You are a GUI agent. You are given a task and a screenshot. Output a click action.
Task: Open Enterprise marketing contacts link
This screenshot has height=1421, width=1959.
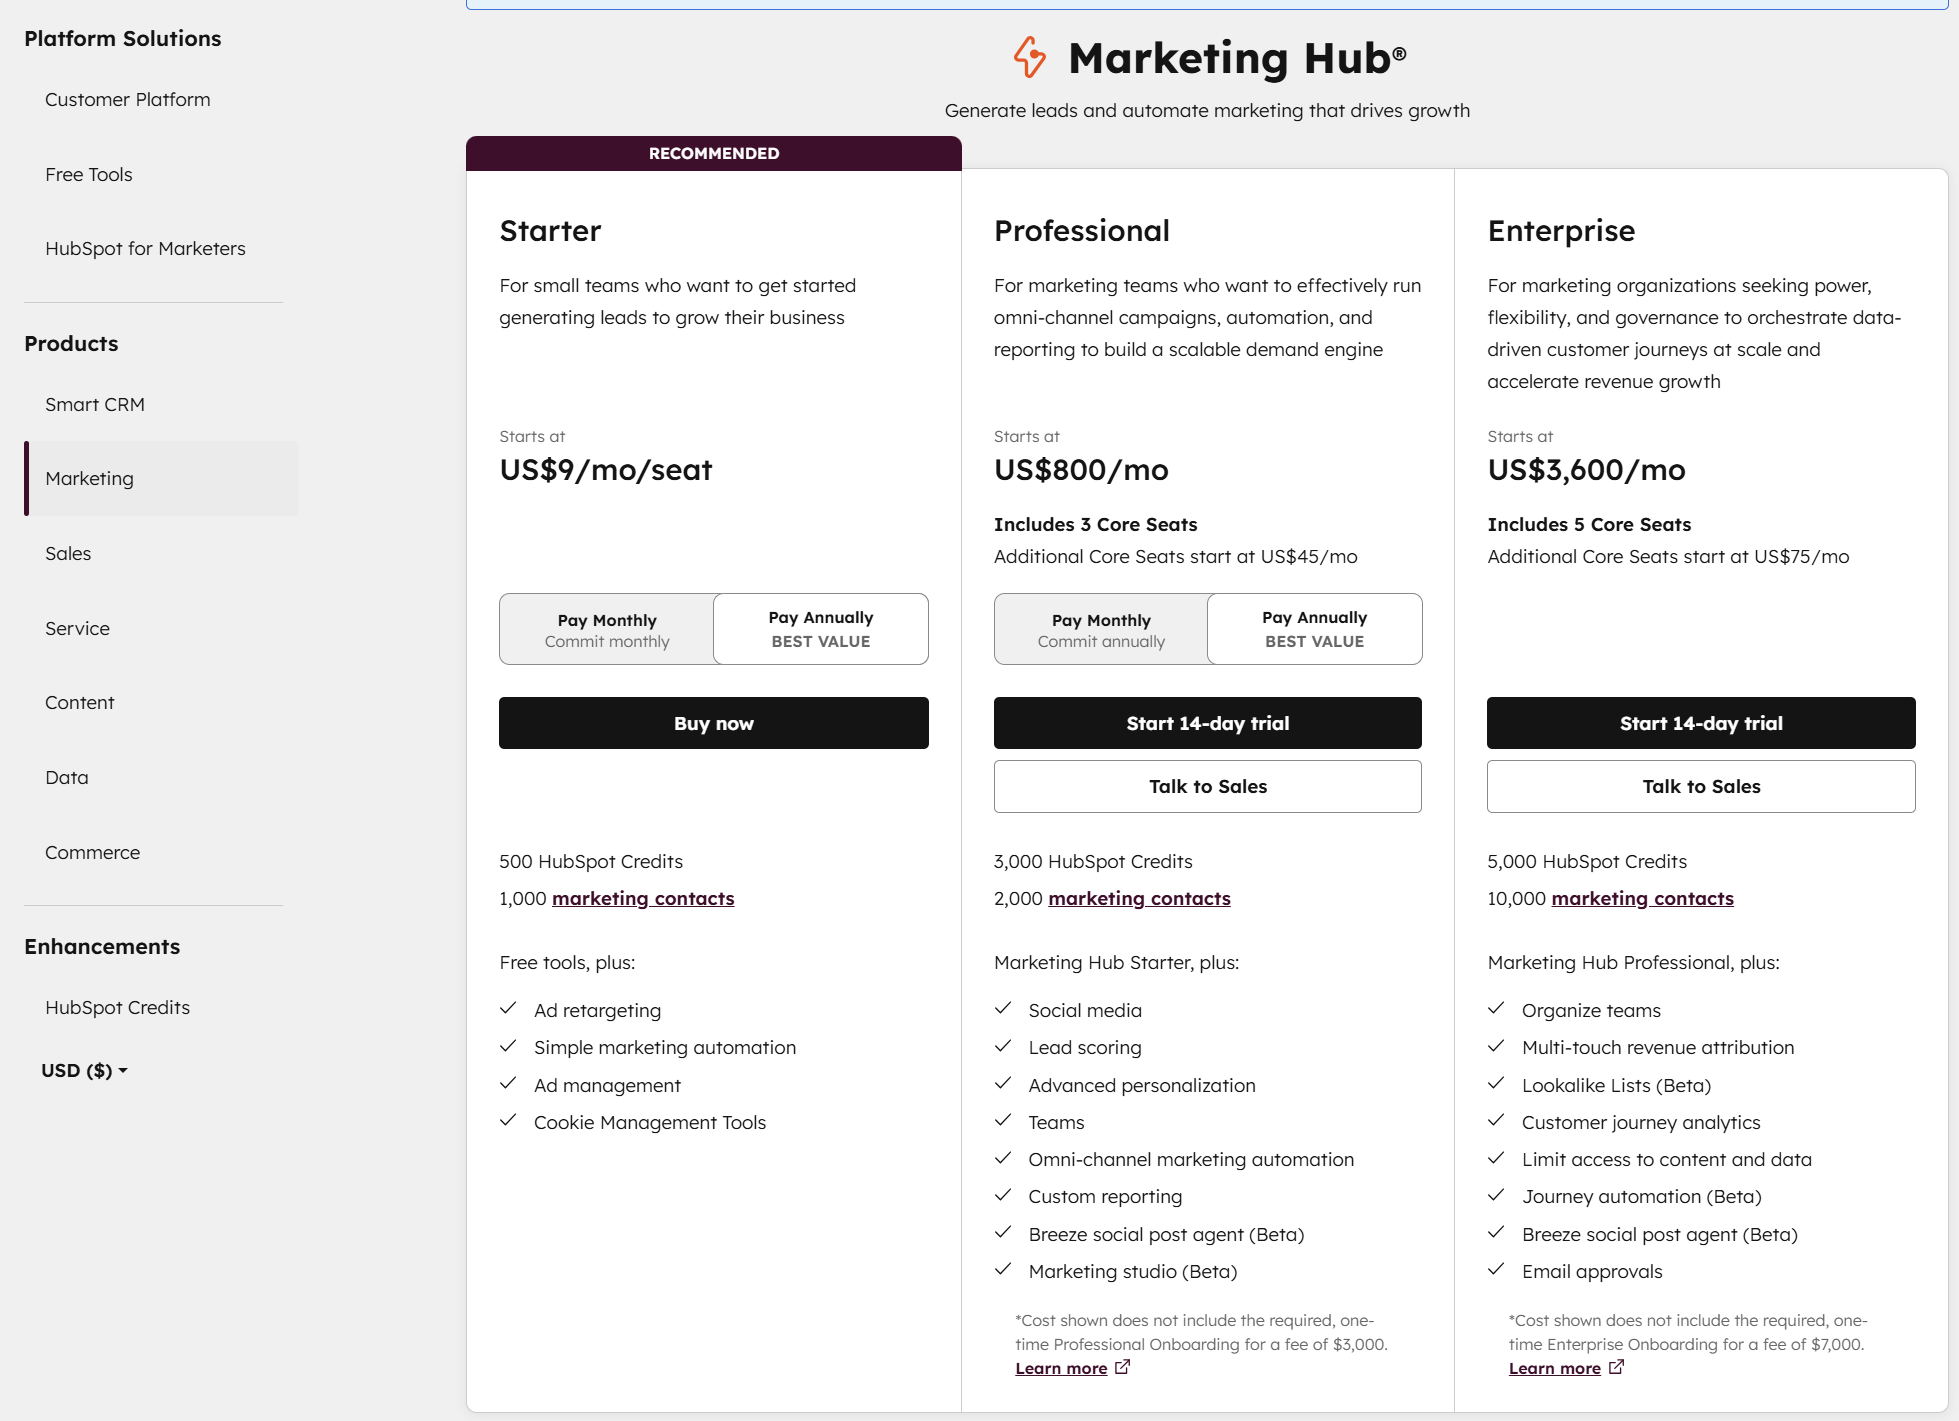coord(1642,899)
